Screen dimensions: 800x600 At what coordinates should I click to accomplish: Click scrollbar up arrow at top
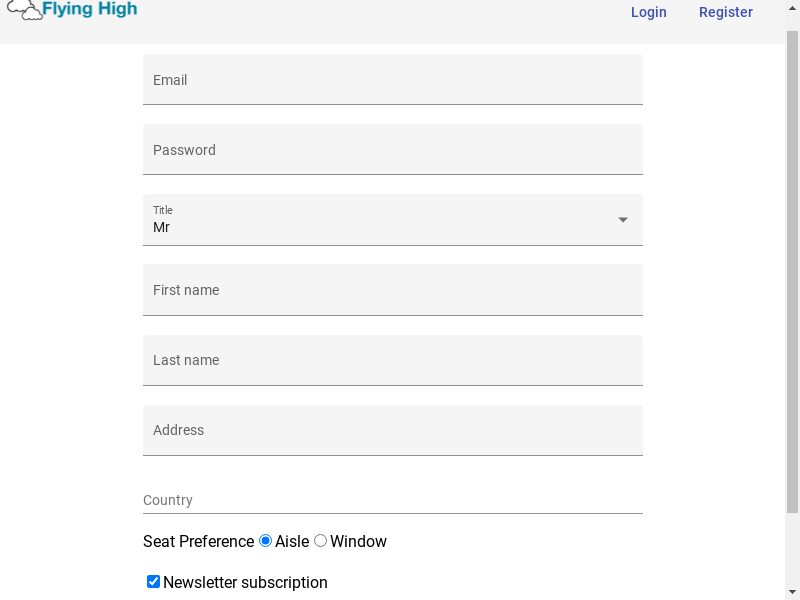point(792,9)
